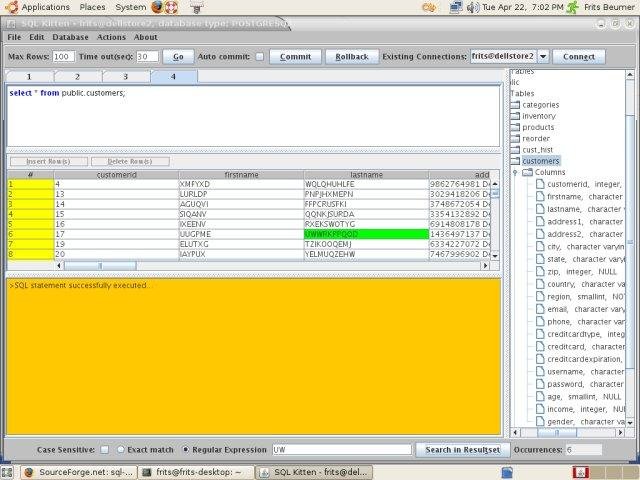Viewport: 640px width, 480px height.
Task: Open the Database menu
Action: pos(70,37)
